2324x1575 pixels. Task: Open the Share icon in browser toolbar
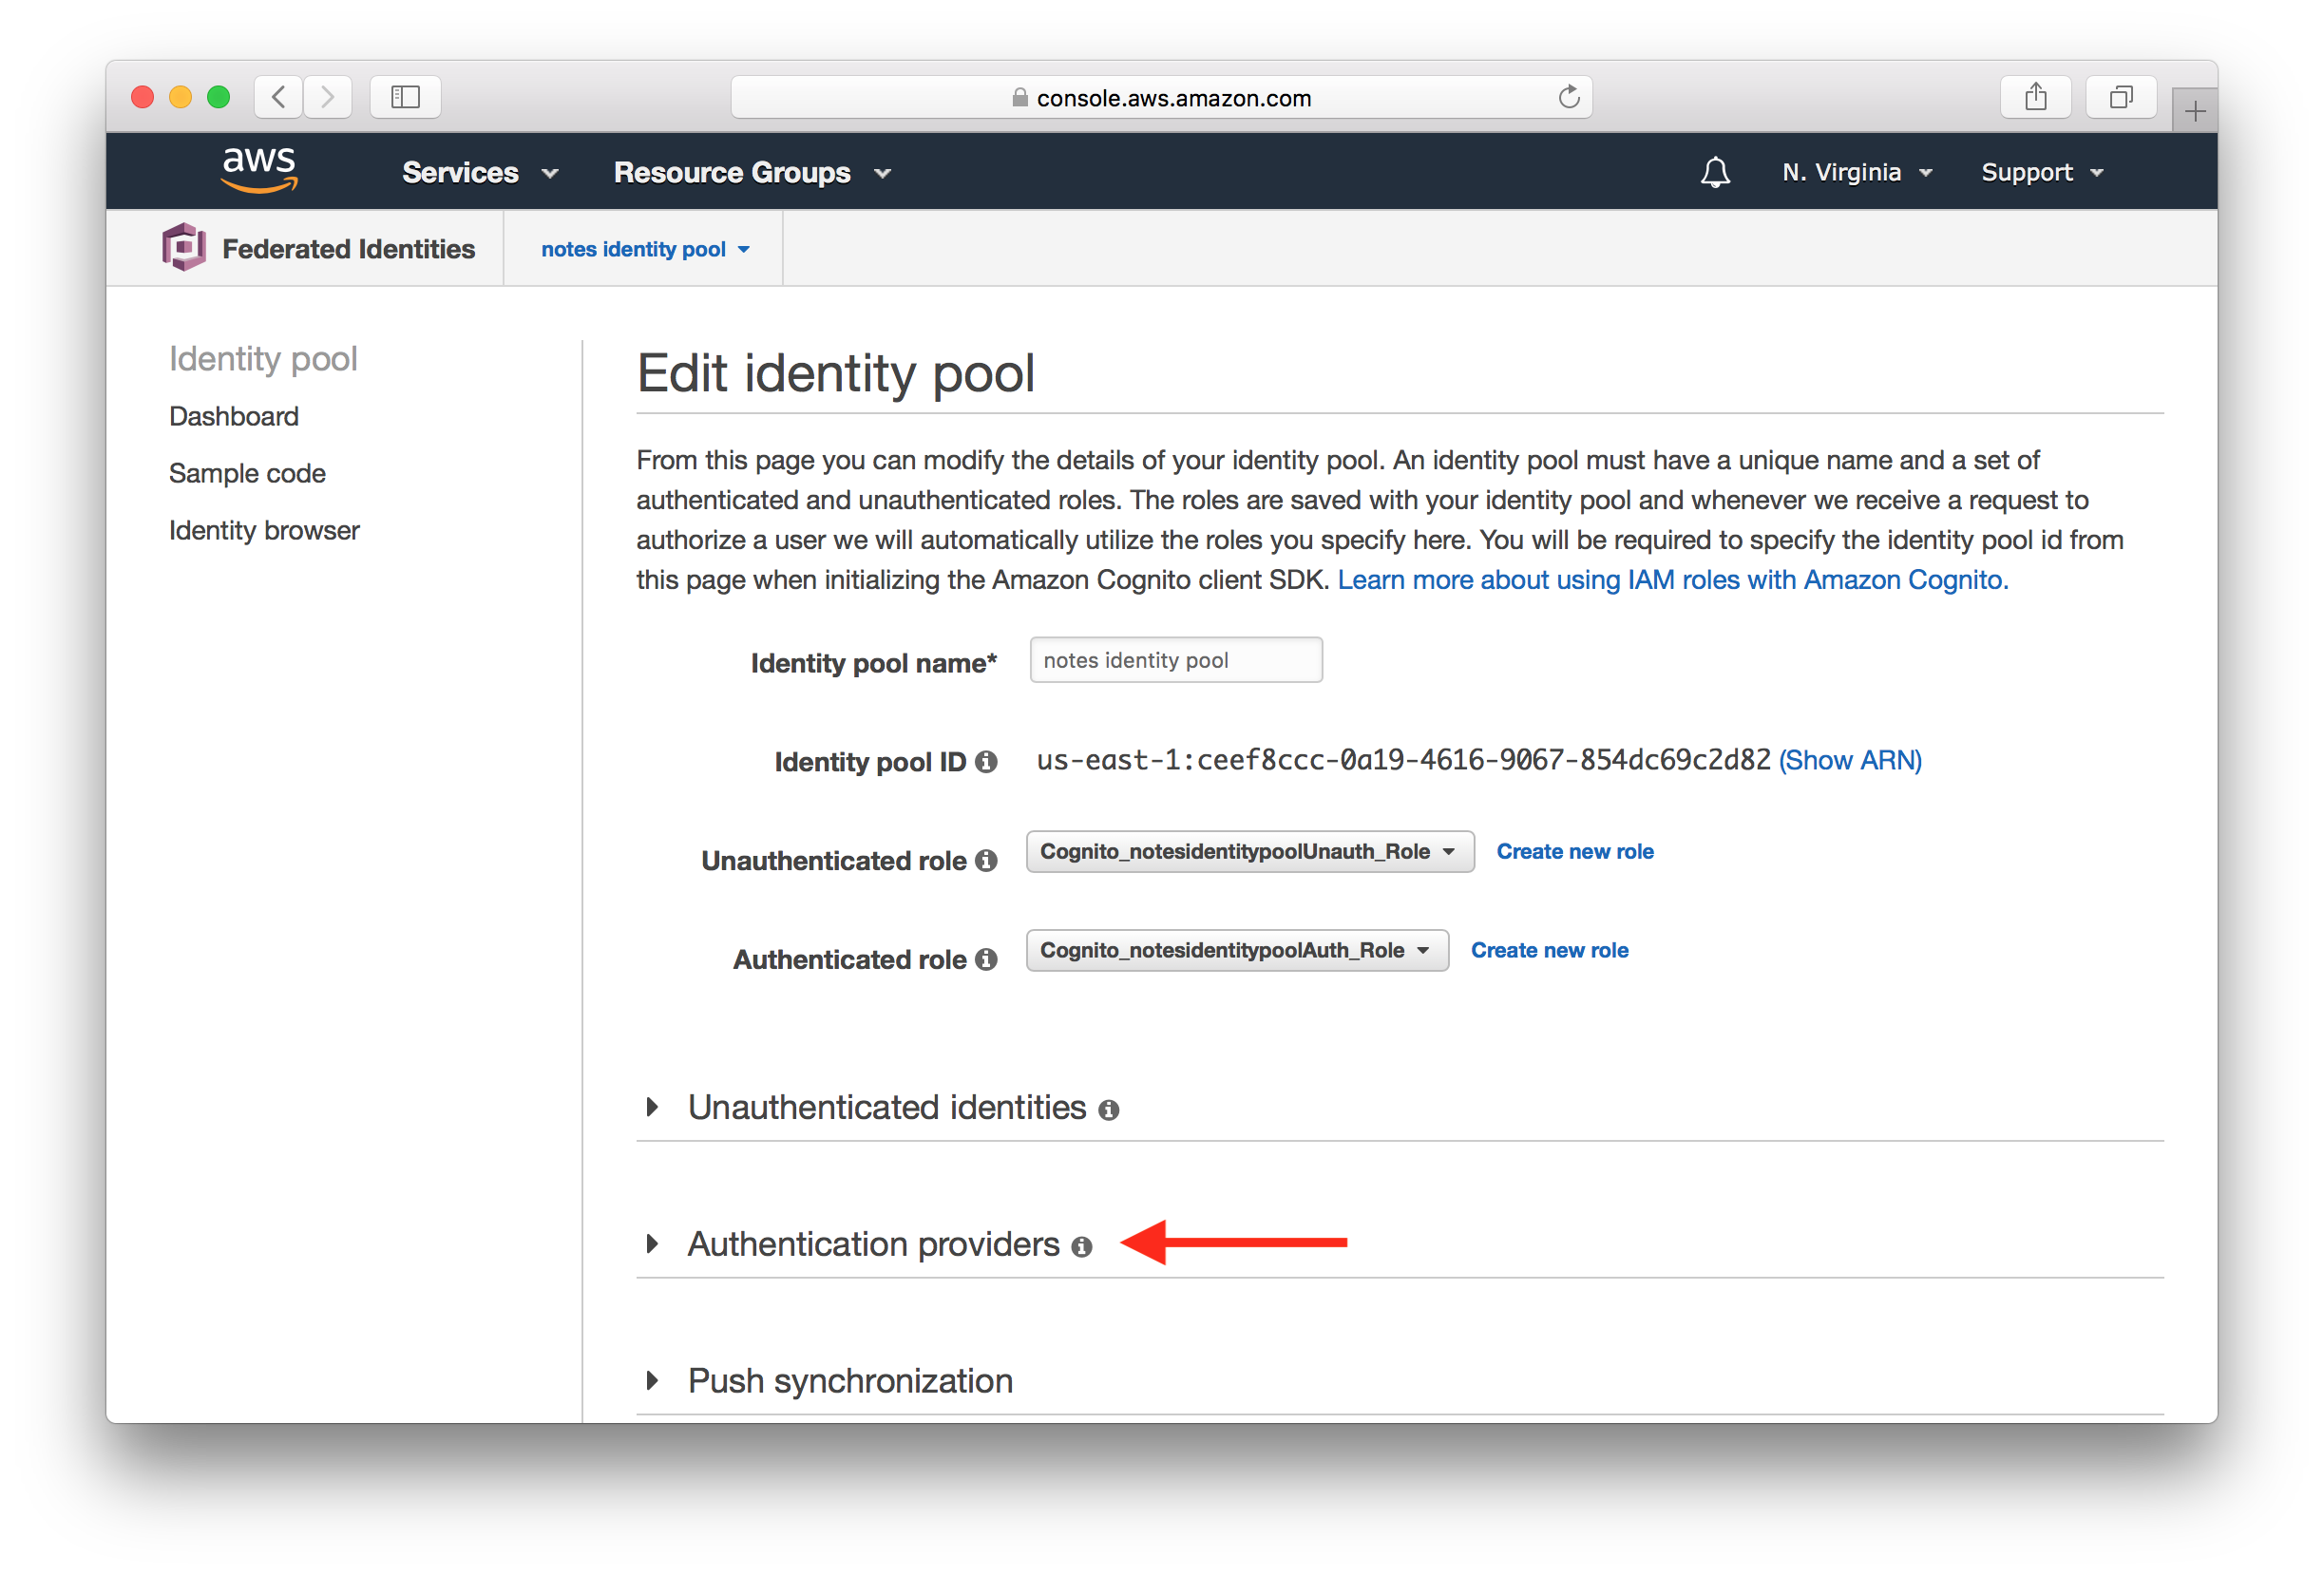coord(2036,96)
